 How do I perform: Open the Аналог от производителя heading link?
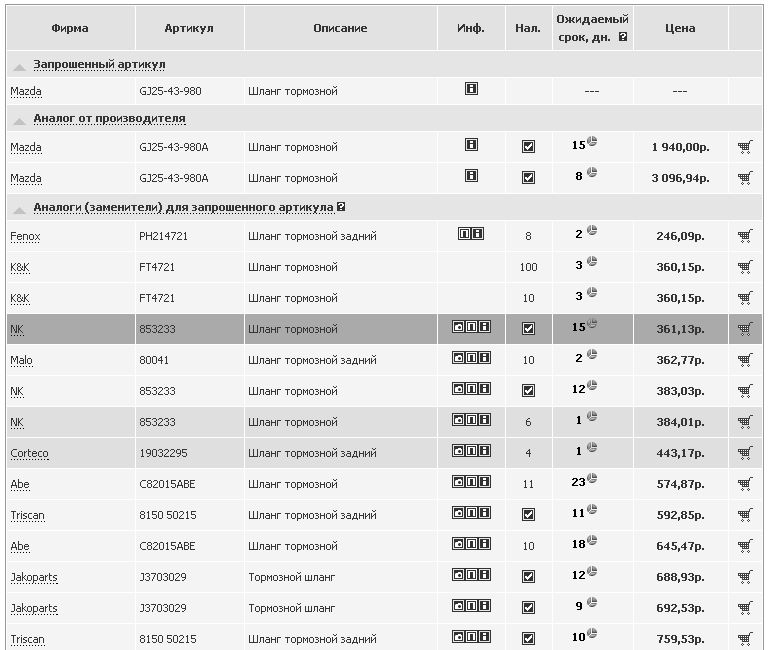109,118
